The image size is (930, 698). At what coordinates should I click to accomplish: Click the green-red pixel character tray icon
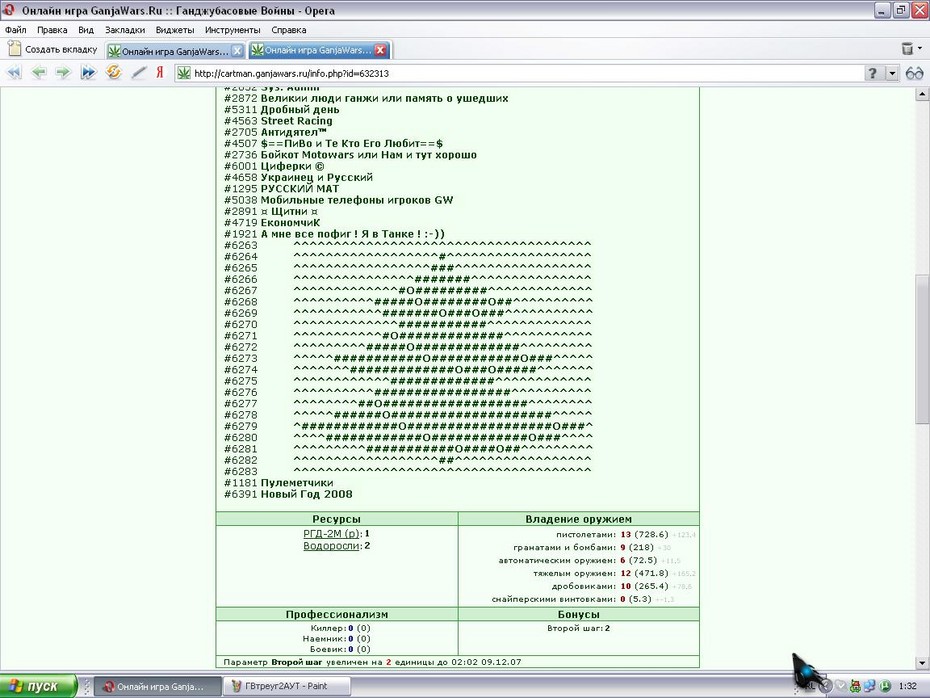tap(855, 686)
